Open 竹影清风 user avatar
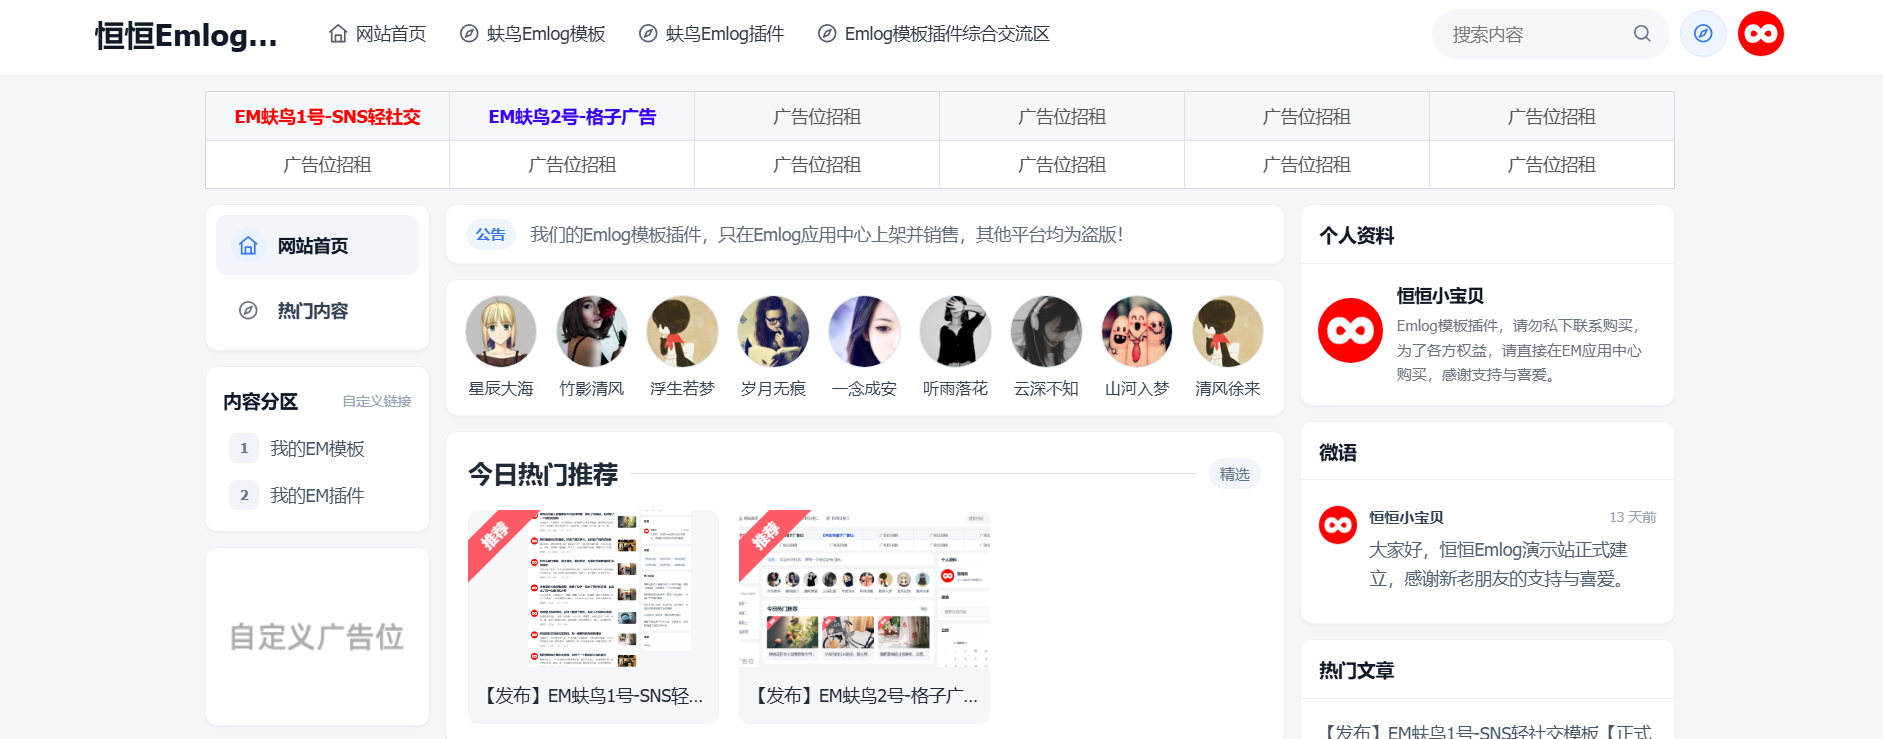The width and height of the screenshot is (1883, 739). tap(592, 331)
